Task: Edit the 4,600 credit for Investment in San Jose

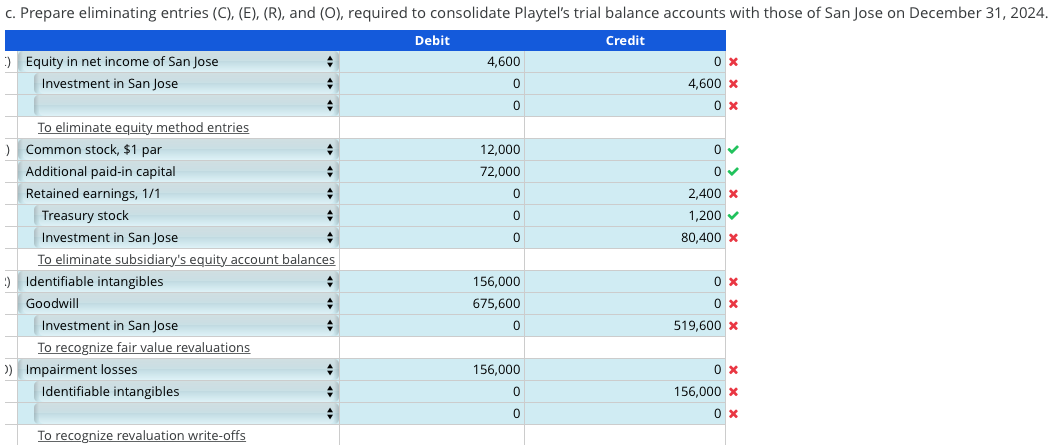Action: (625, 84)
